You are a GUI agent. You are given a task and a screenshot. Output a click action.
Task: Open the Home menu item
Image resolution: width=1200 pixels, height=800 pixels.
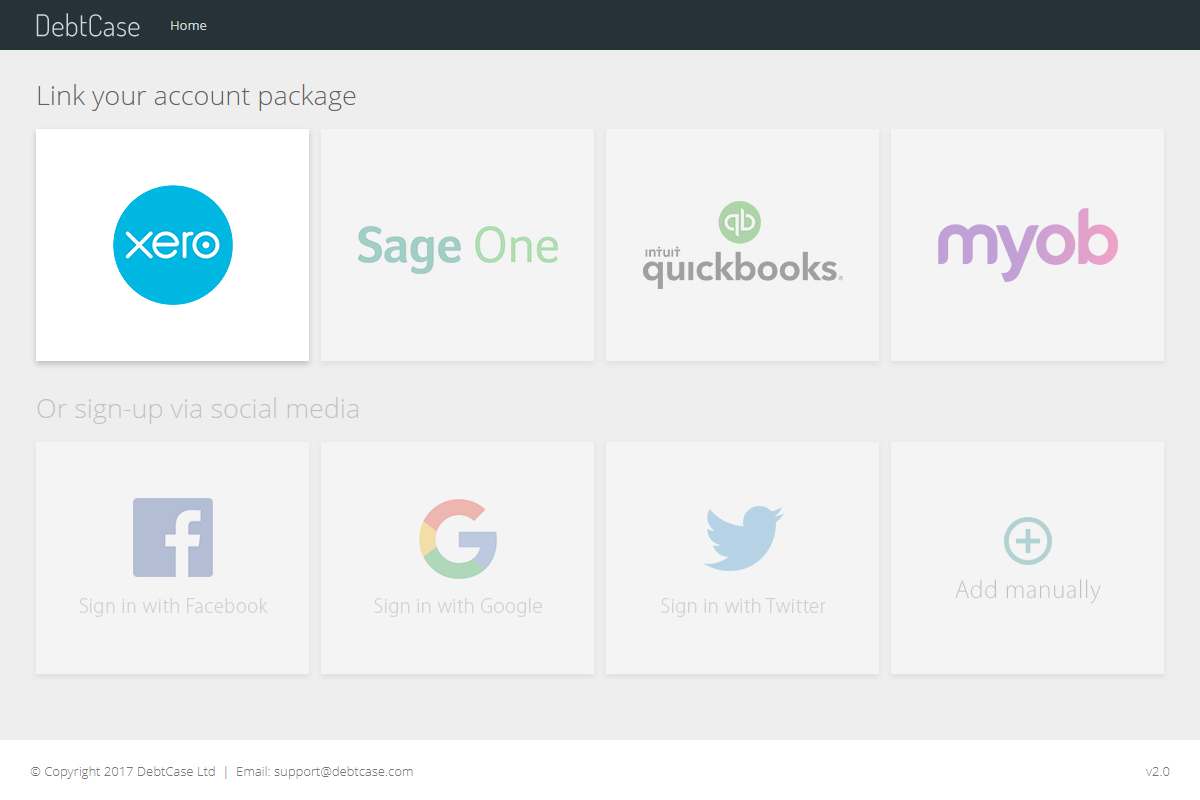click(x=188, y=25)
